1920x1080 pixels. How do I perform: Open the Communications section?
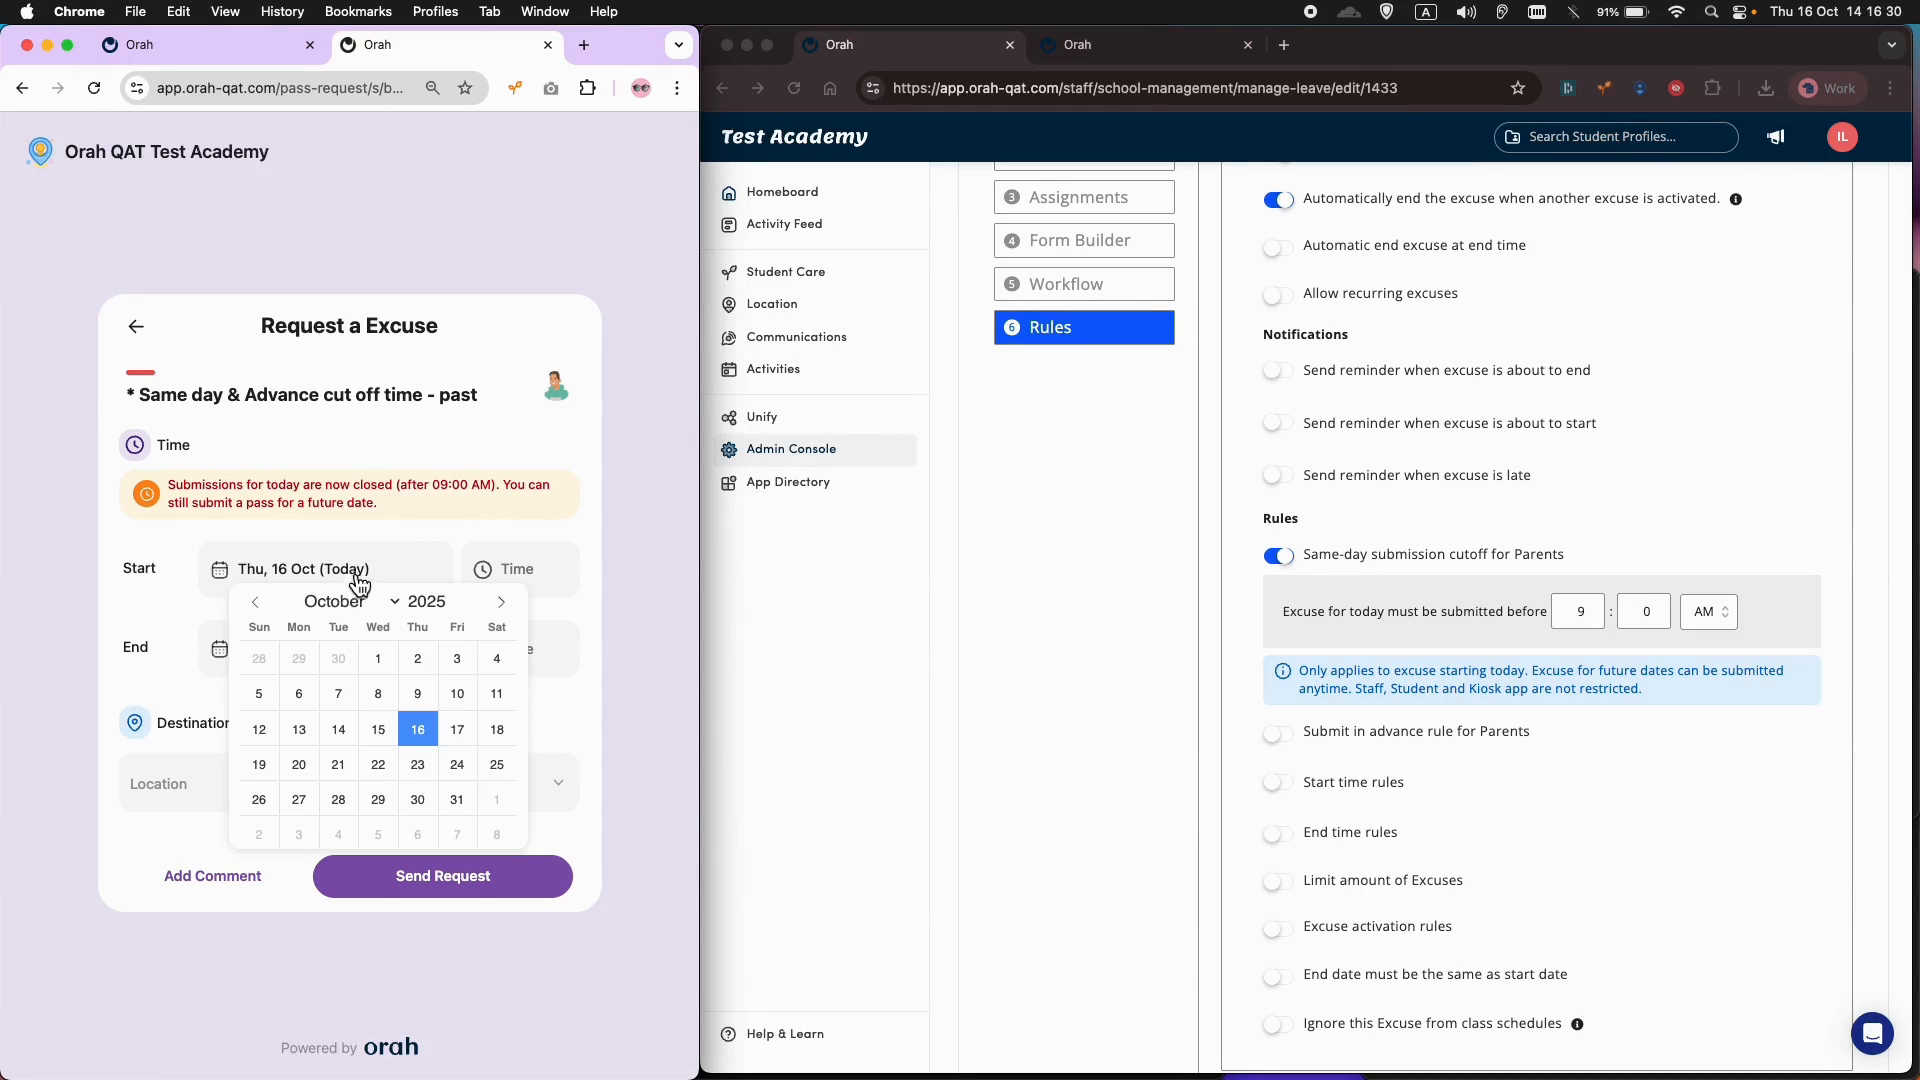tap(795, 337)
